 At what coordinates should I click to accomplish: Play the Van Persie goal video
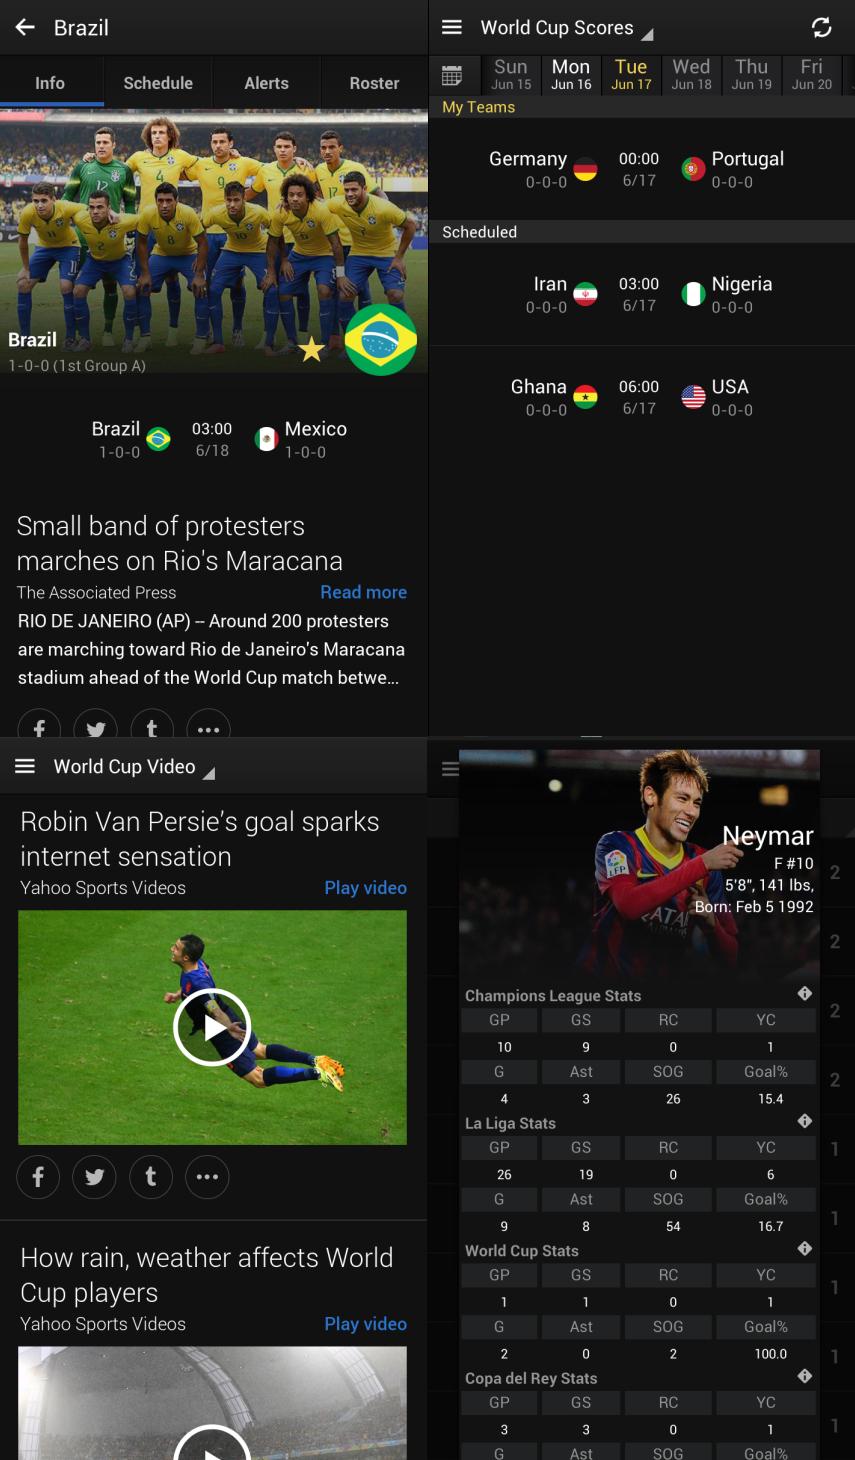[212, 1027]
